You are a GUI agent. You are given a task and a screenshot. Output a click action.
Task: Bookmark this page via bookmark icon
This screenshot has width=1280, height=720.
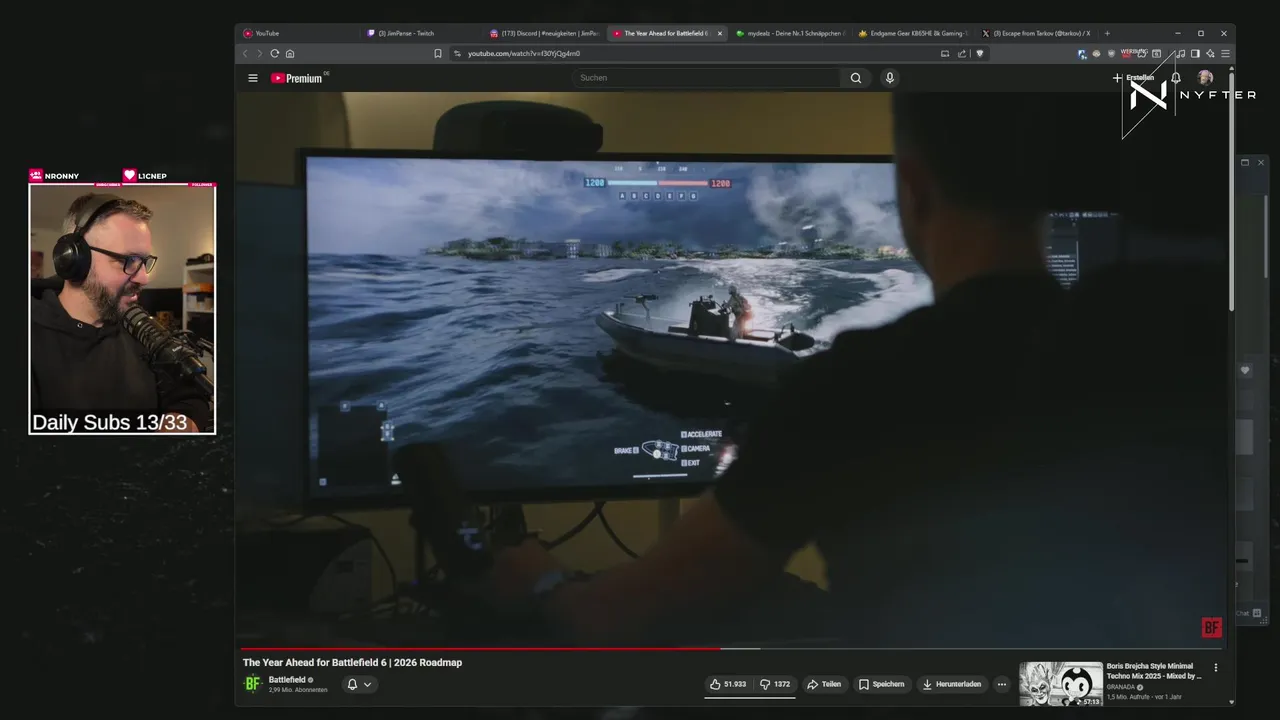pos(438,54)
